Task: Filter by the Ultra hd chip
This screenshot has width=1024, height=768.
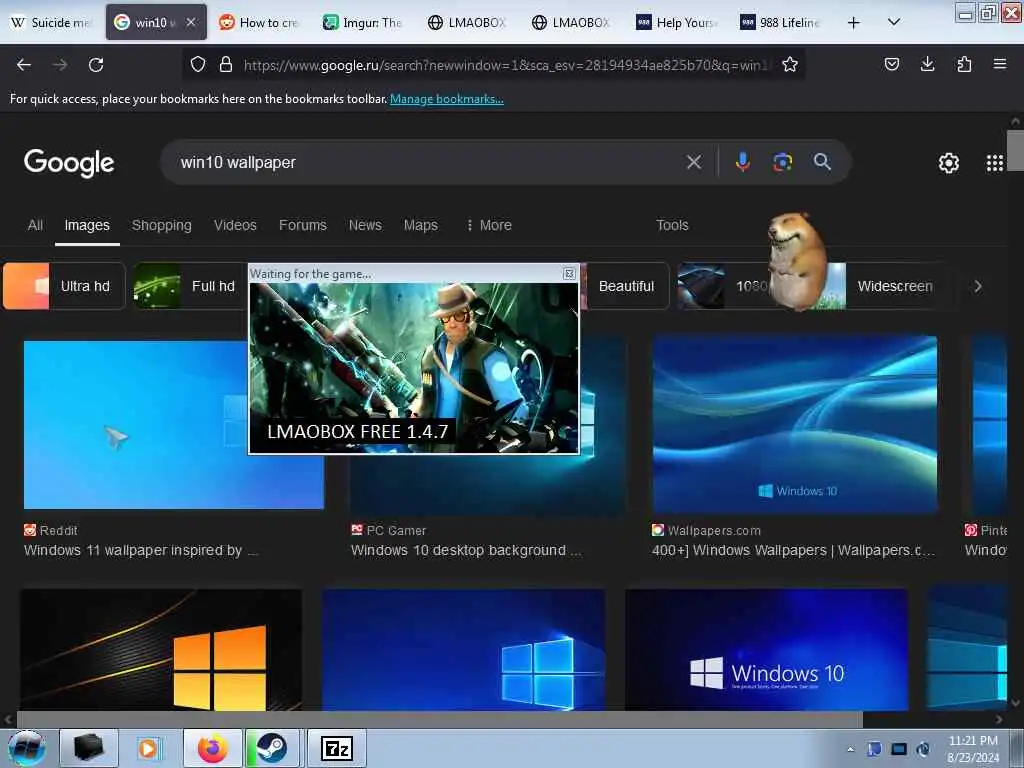Action: click(x=64, y=286)
